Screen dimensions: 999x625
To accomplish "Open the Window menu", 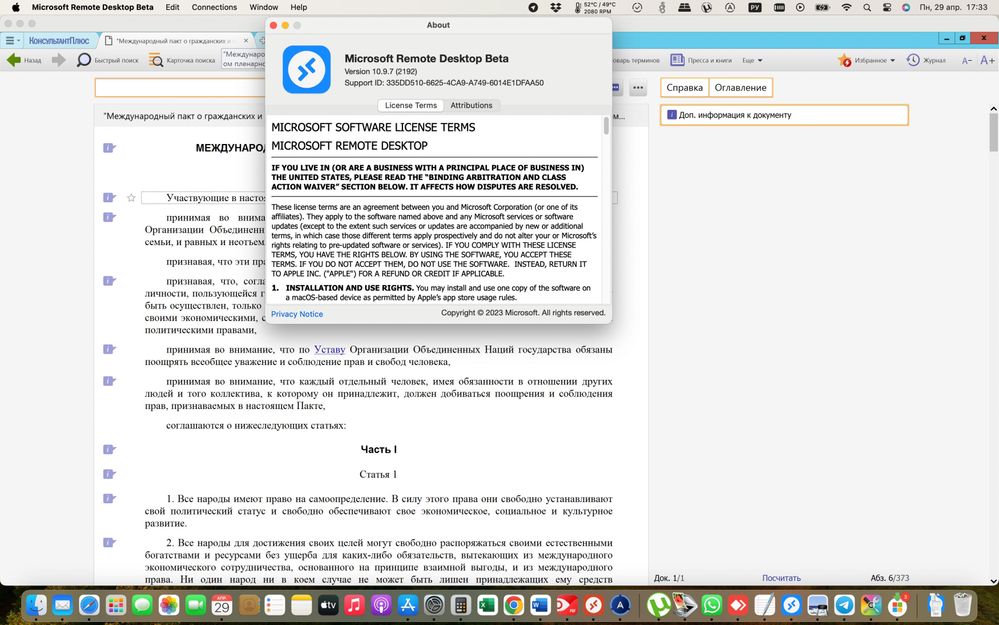I will [264, 8].
